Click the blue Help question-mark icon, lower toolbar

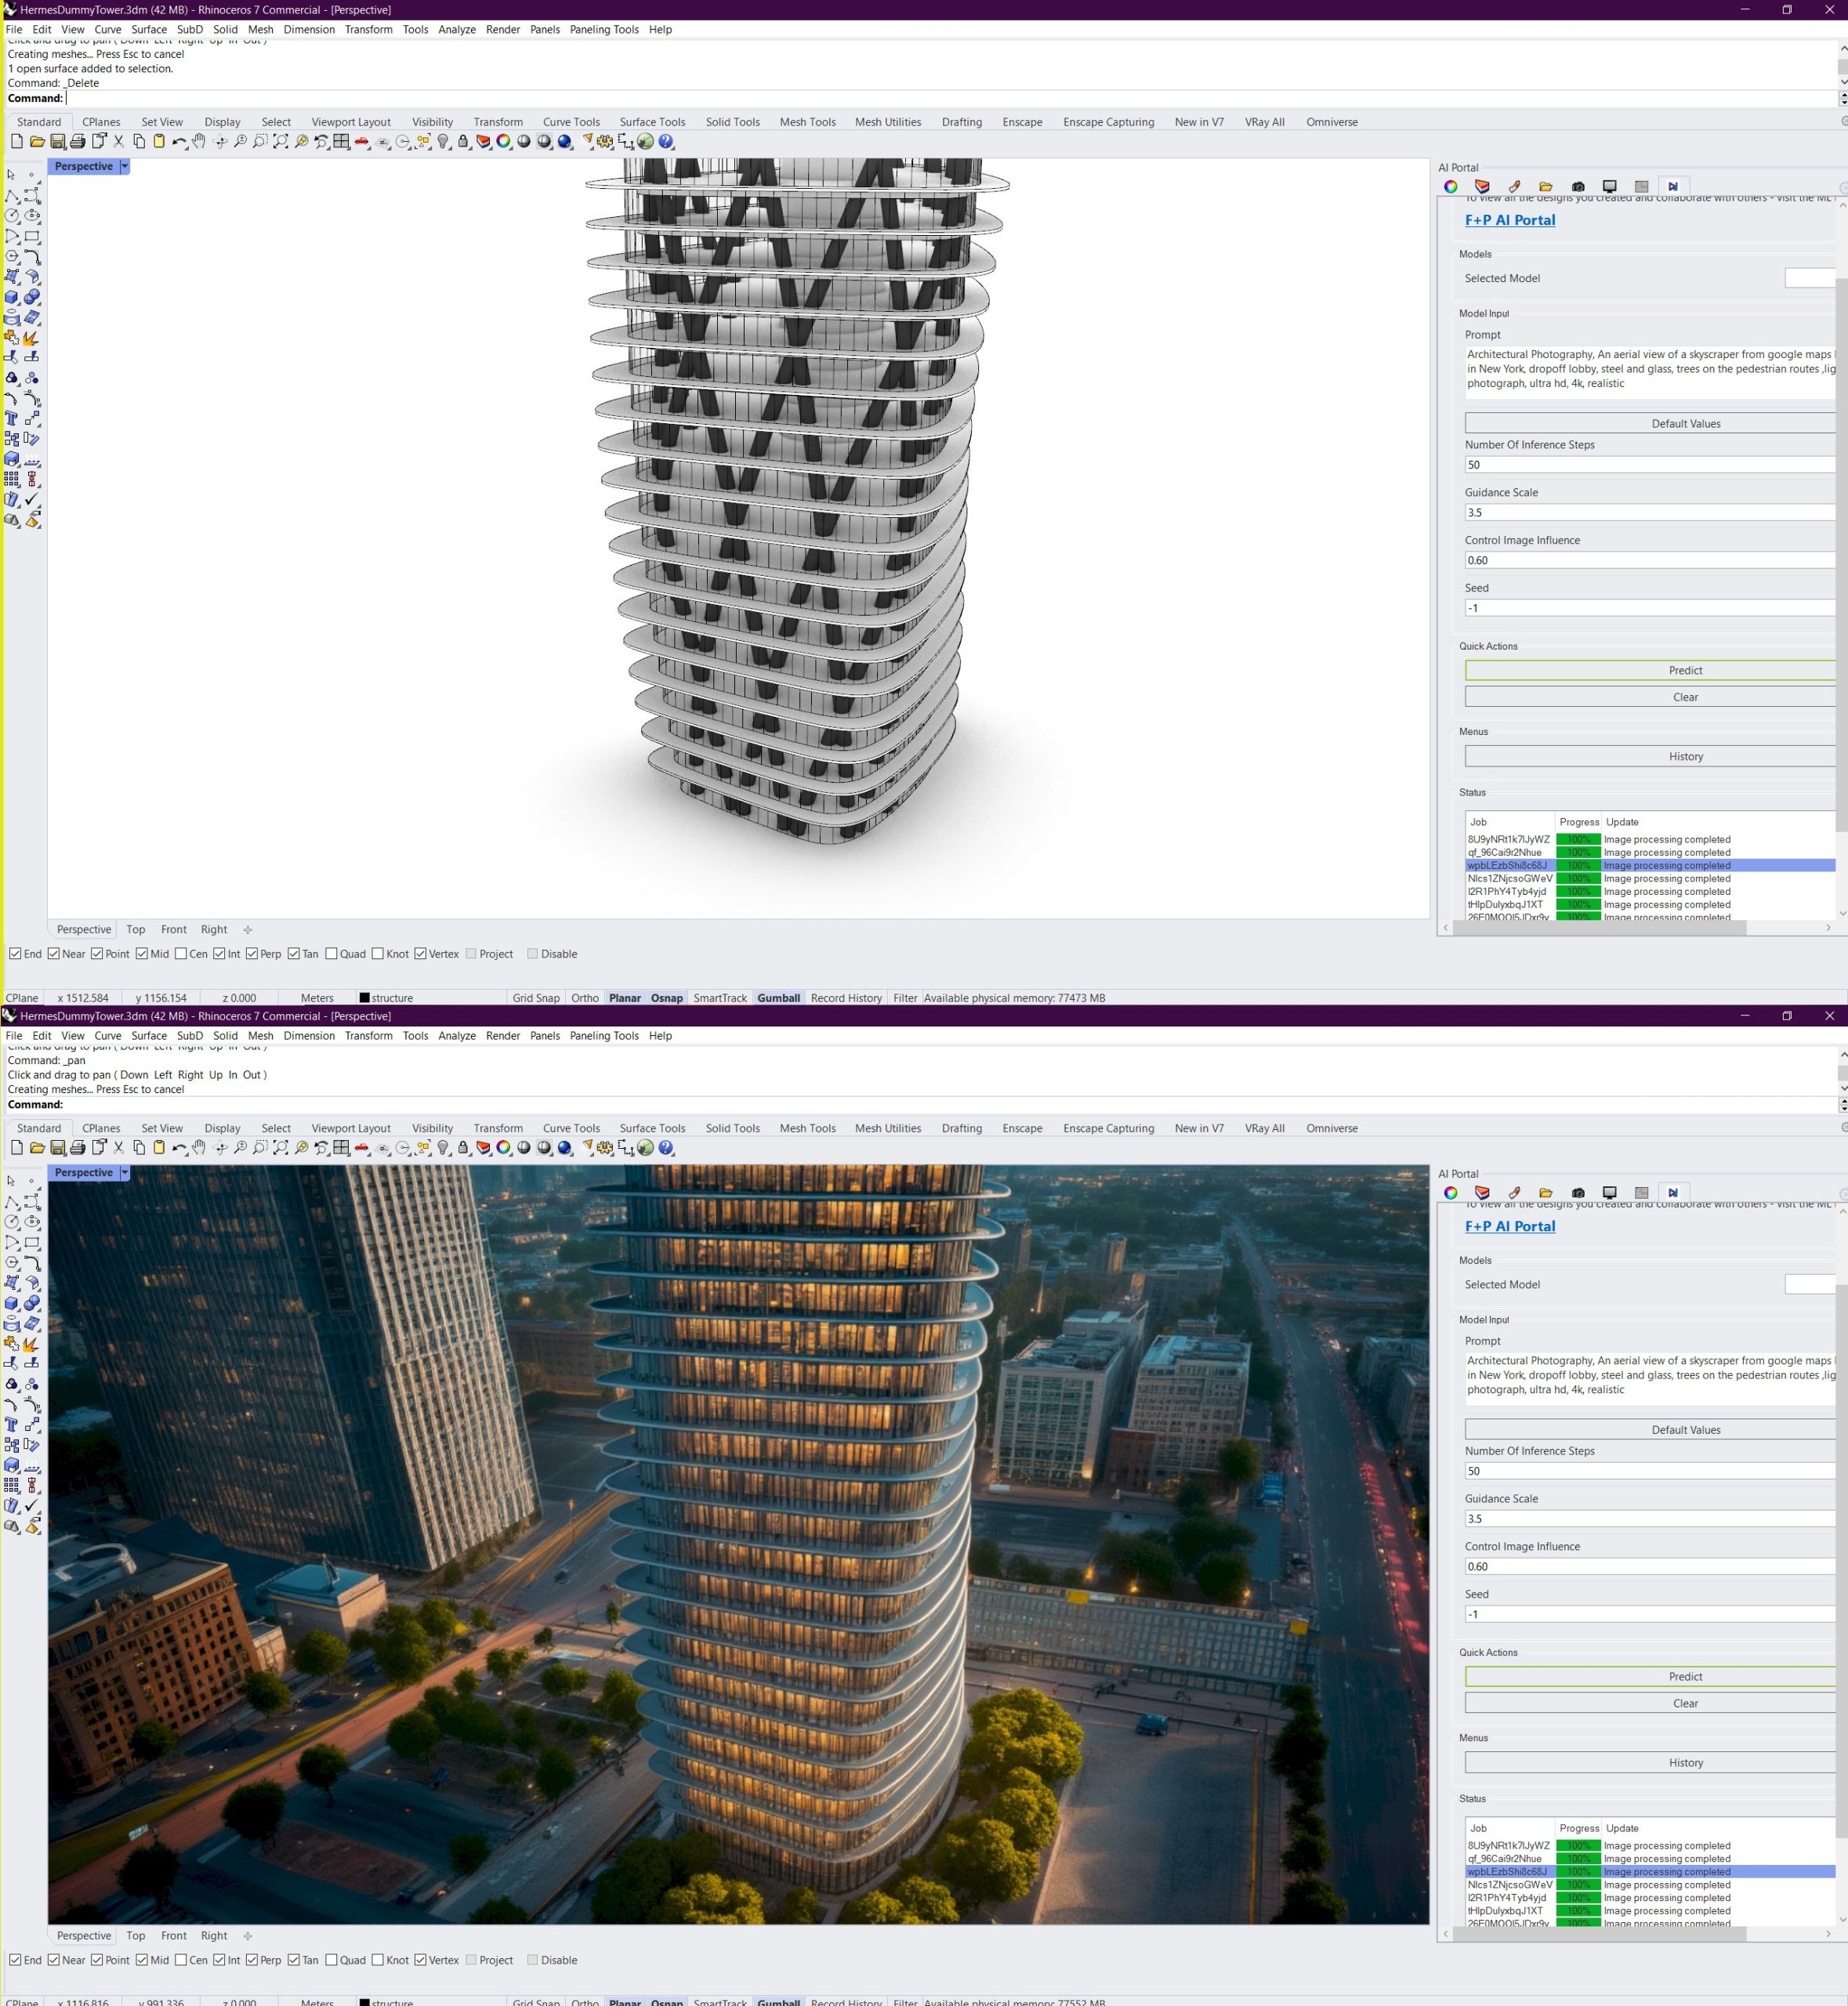pyautogui.click(x=666, y=1148)
